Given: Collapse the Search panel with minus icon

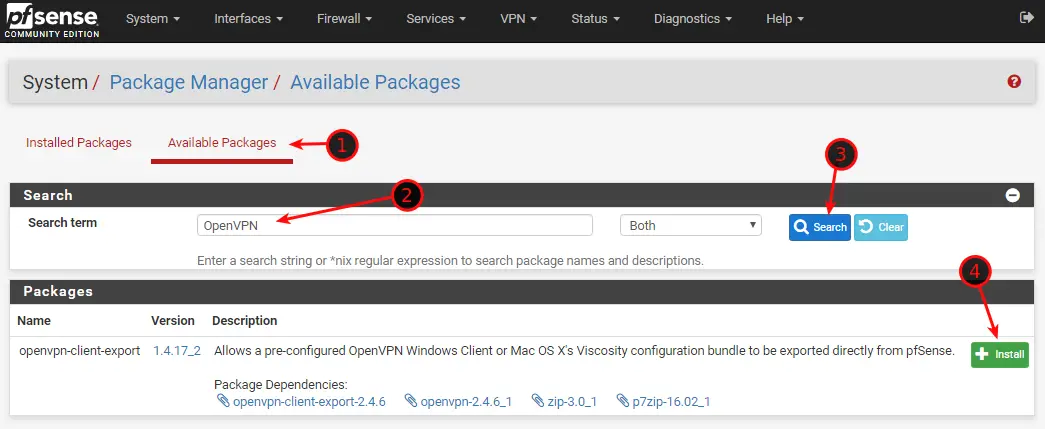Looking at the screenshot, I should pos(1012,196).
